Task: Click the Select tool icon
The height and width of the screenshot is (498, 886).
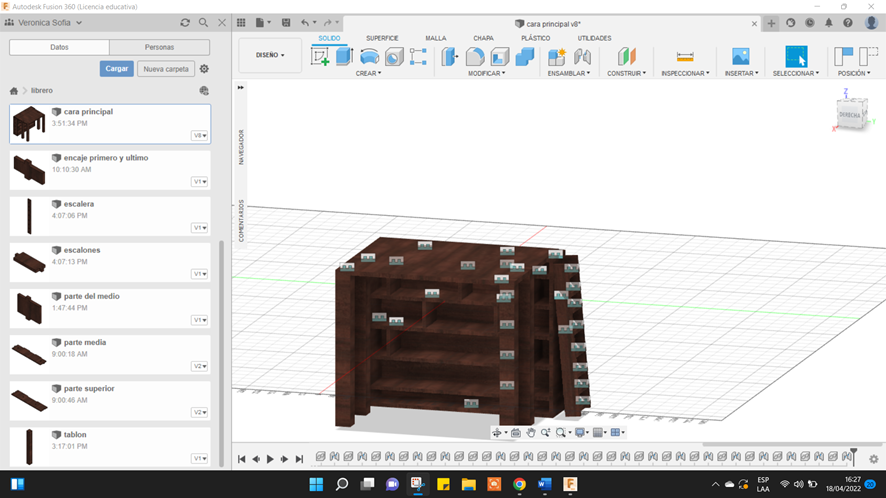Action: [x=796, y=57]
